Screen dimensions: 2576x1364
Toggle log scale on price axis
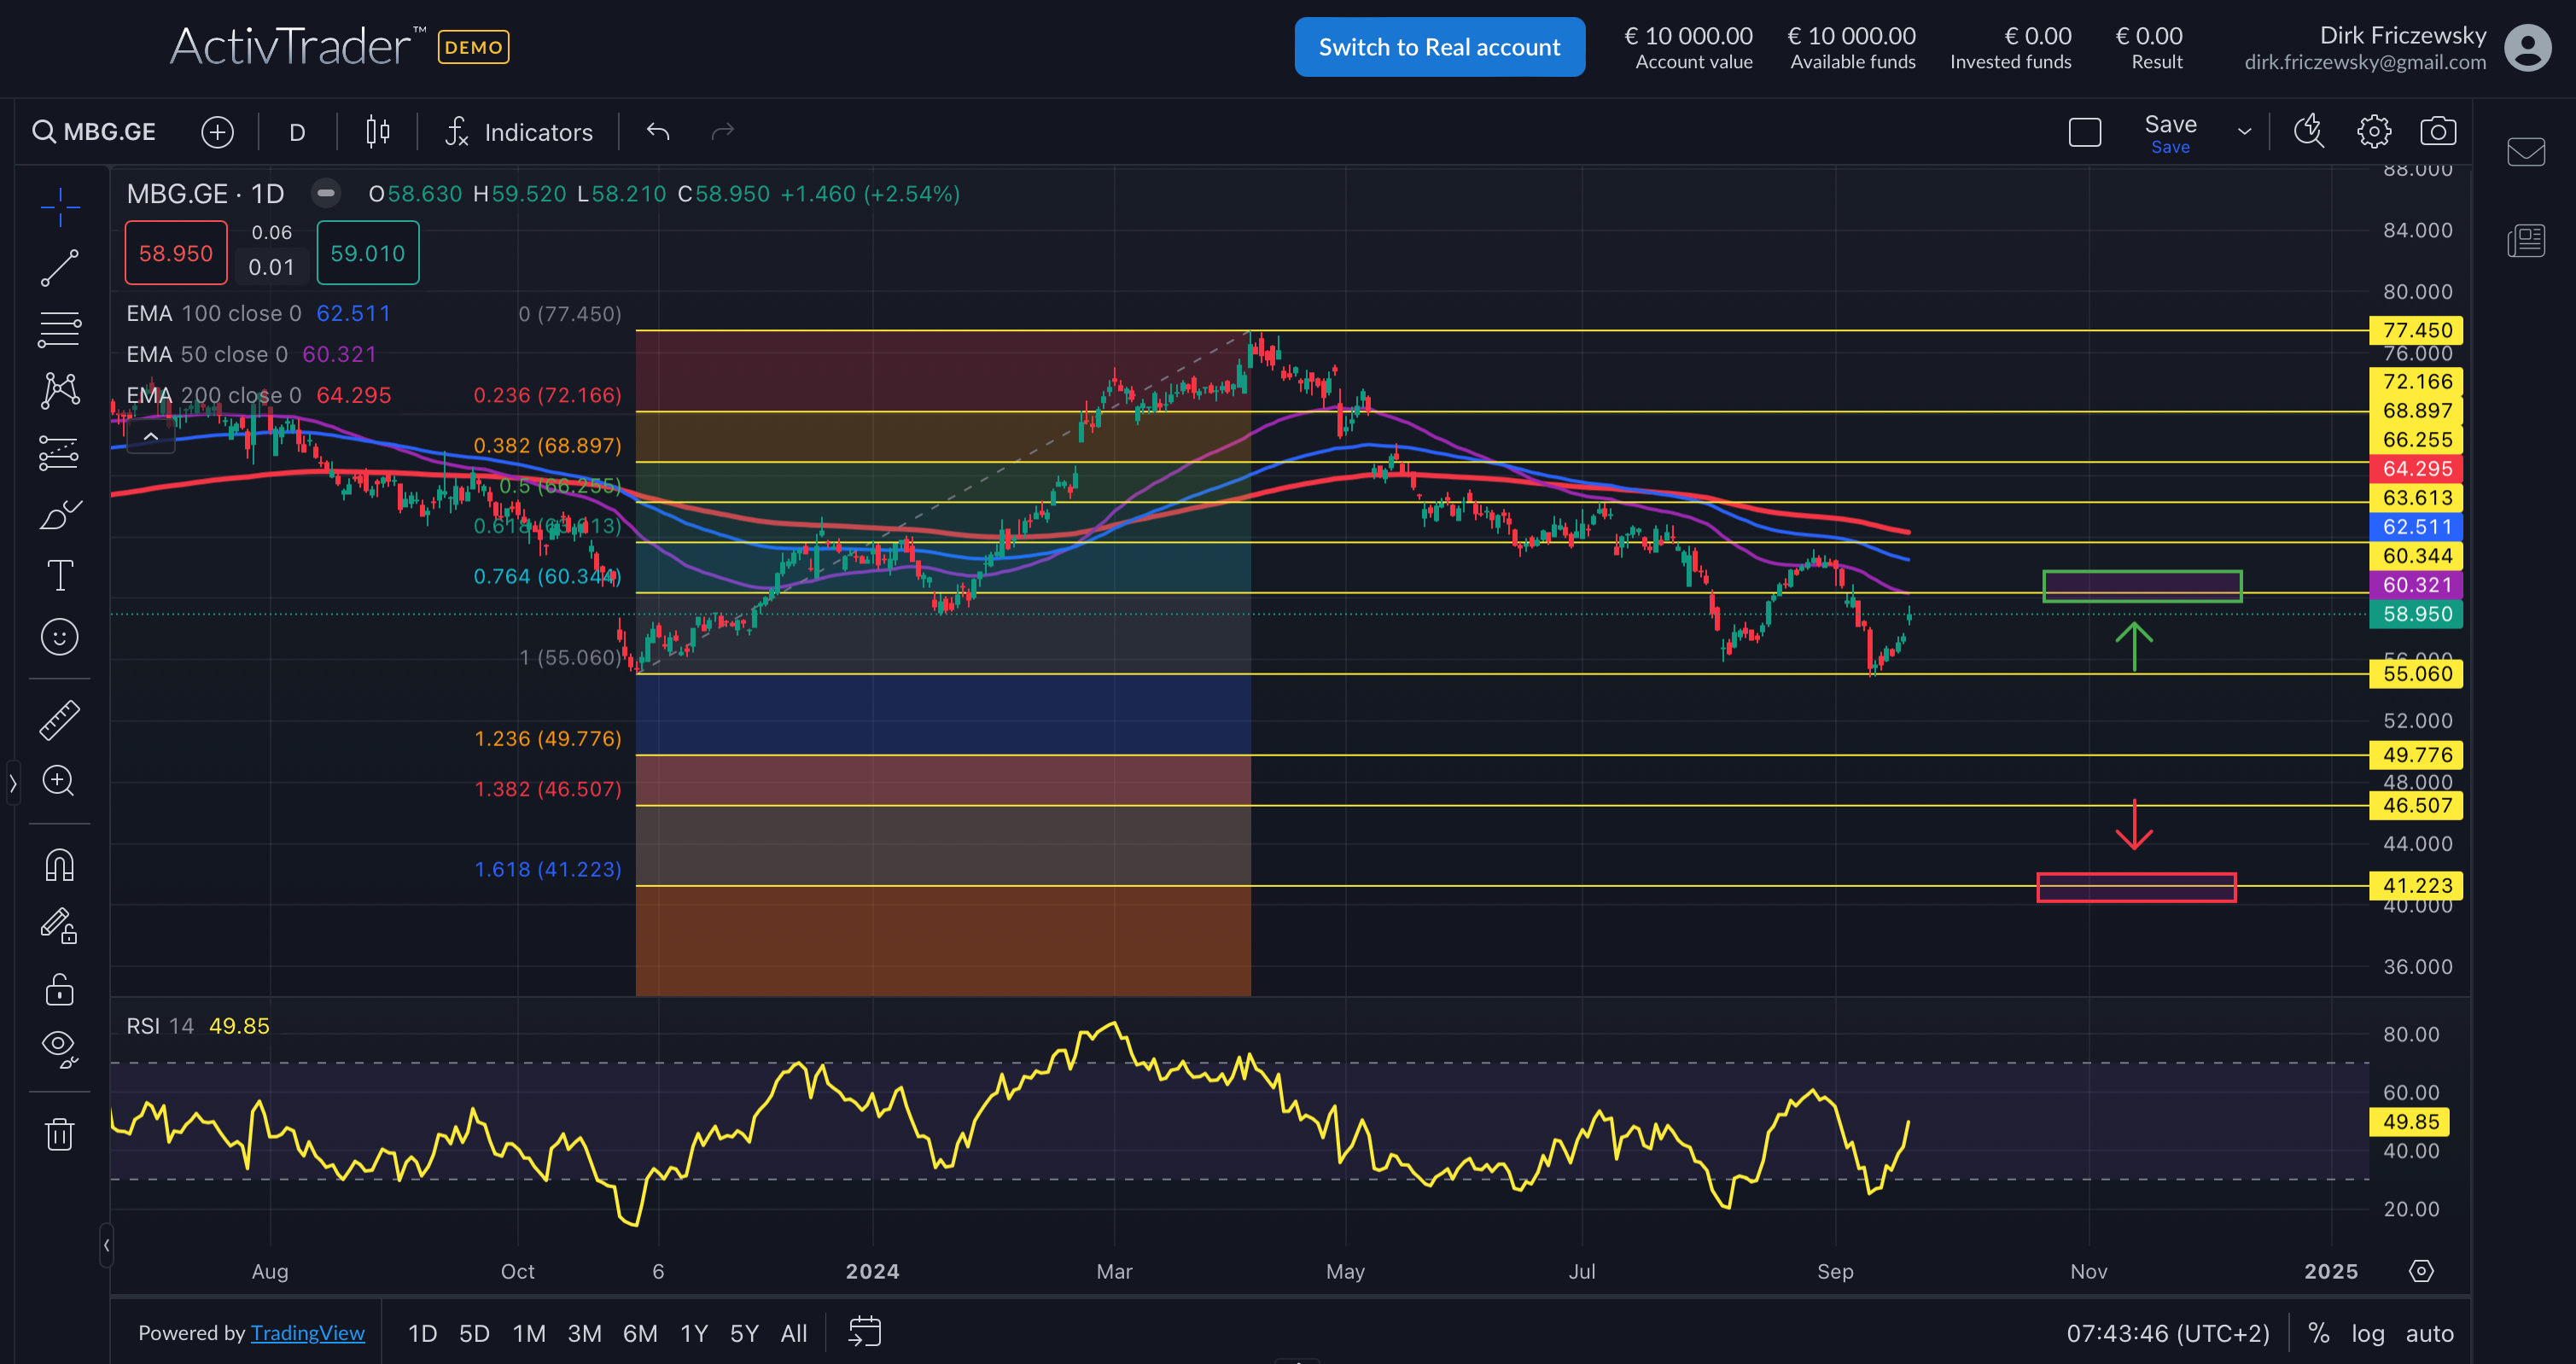pyautogui.click(x=2367, y=1333)
